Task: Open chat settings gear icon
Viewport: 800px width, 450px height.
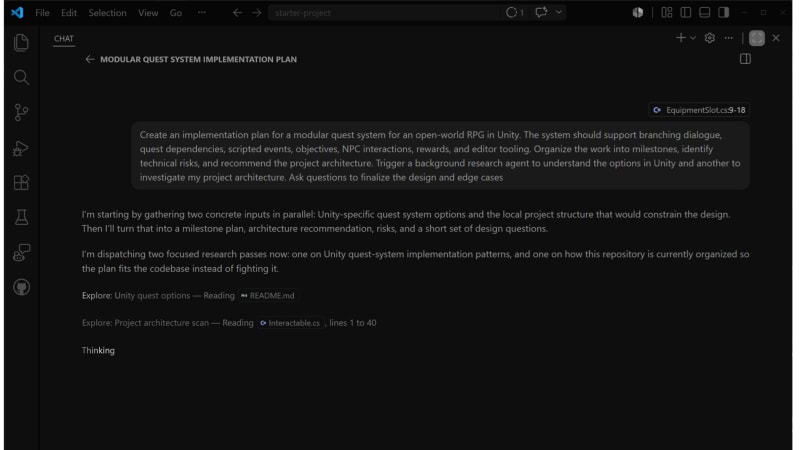Action: (709, 38)
